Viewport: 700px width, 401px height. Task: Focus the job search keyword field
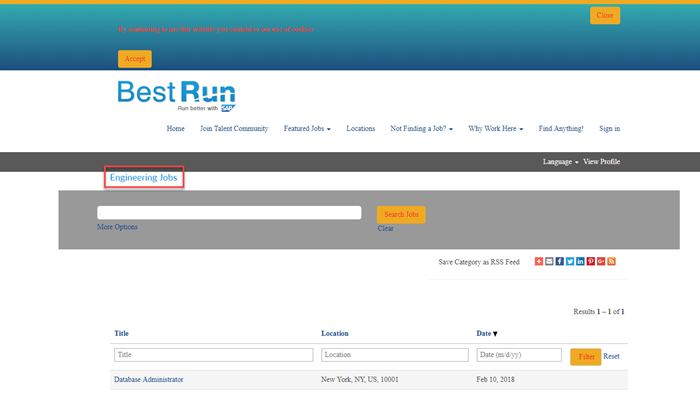[229, 213]
